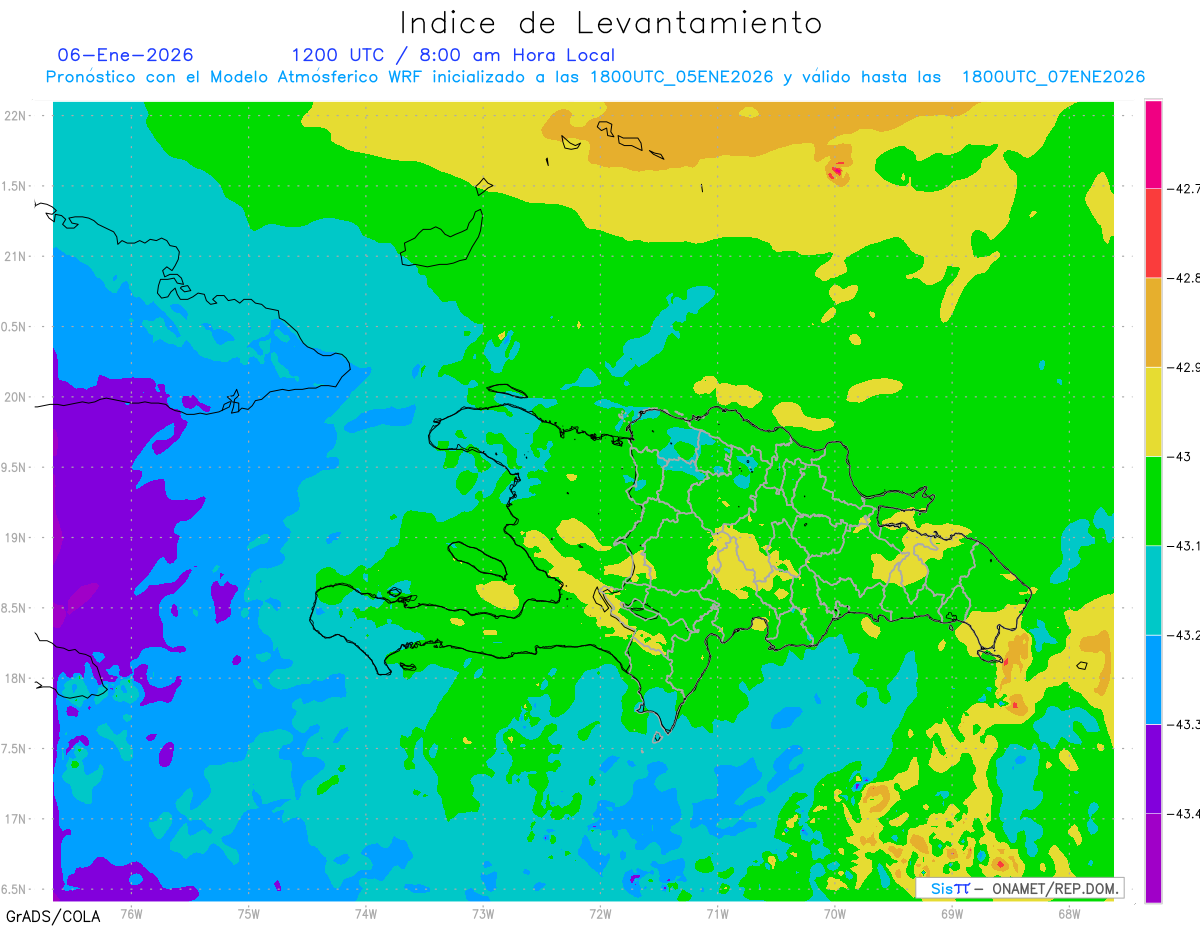
Task: Click the legend value '-42.7'
Action: [x=1182, y=188]
